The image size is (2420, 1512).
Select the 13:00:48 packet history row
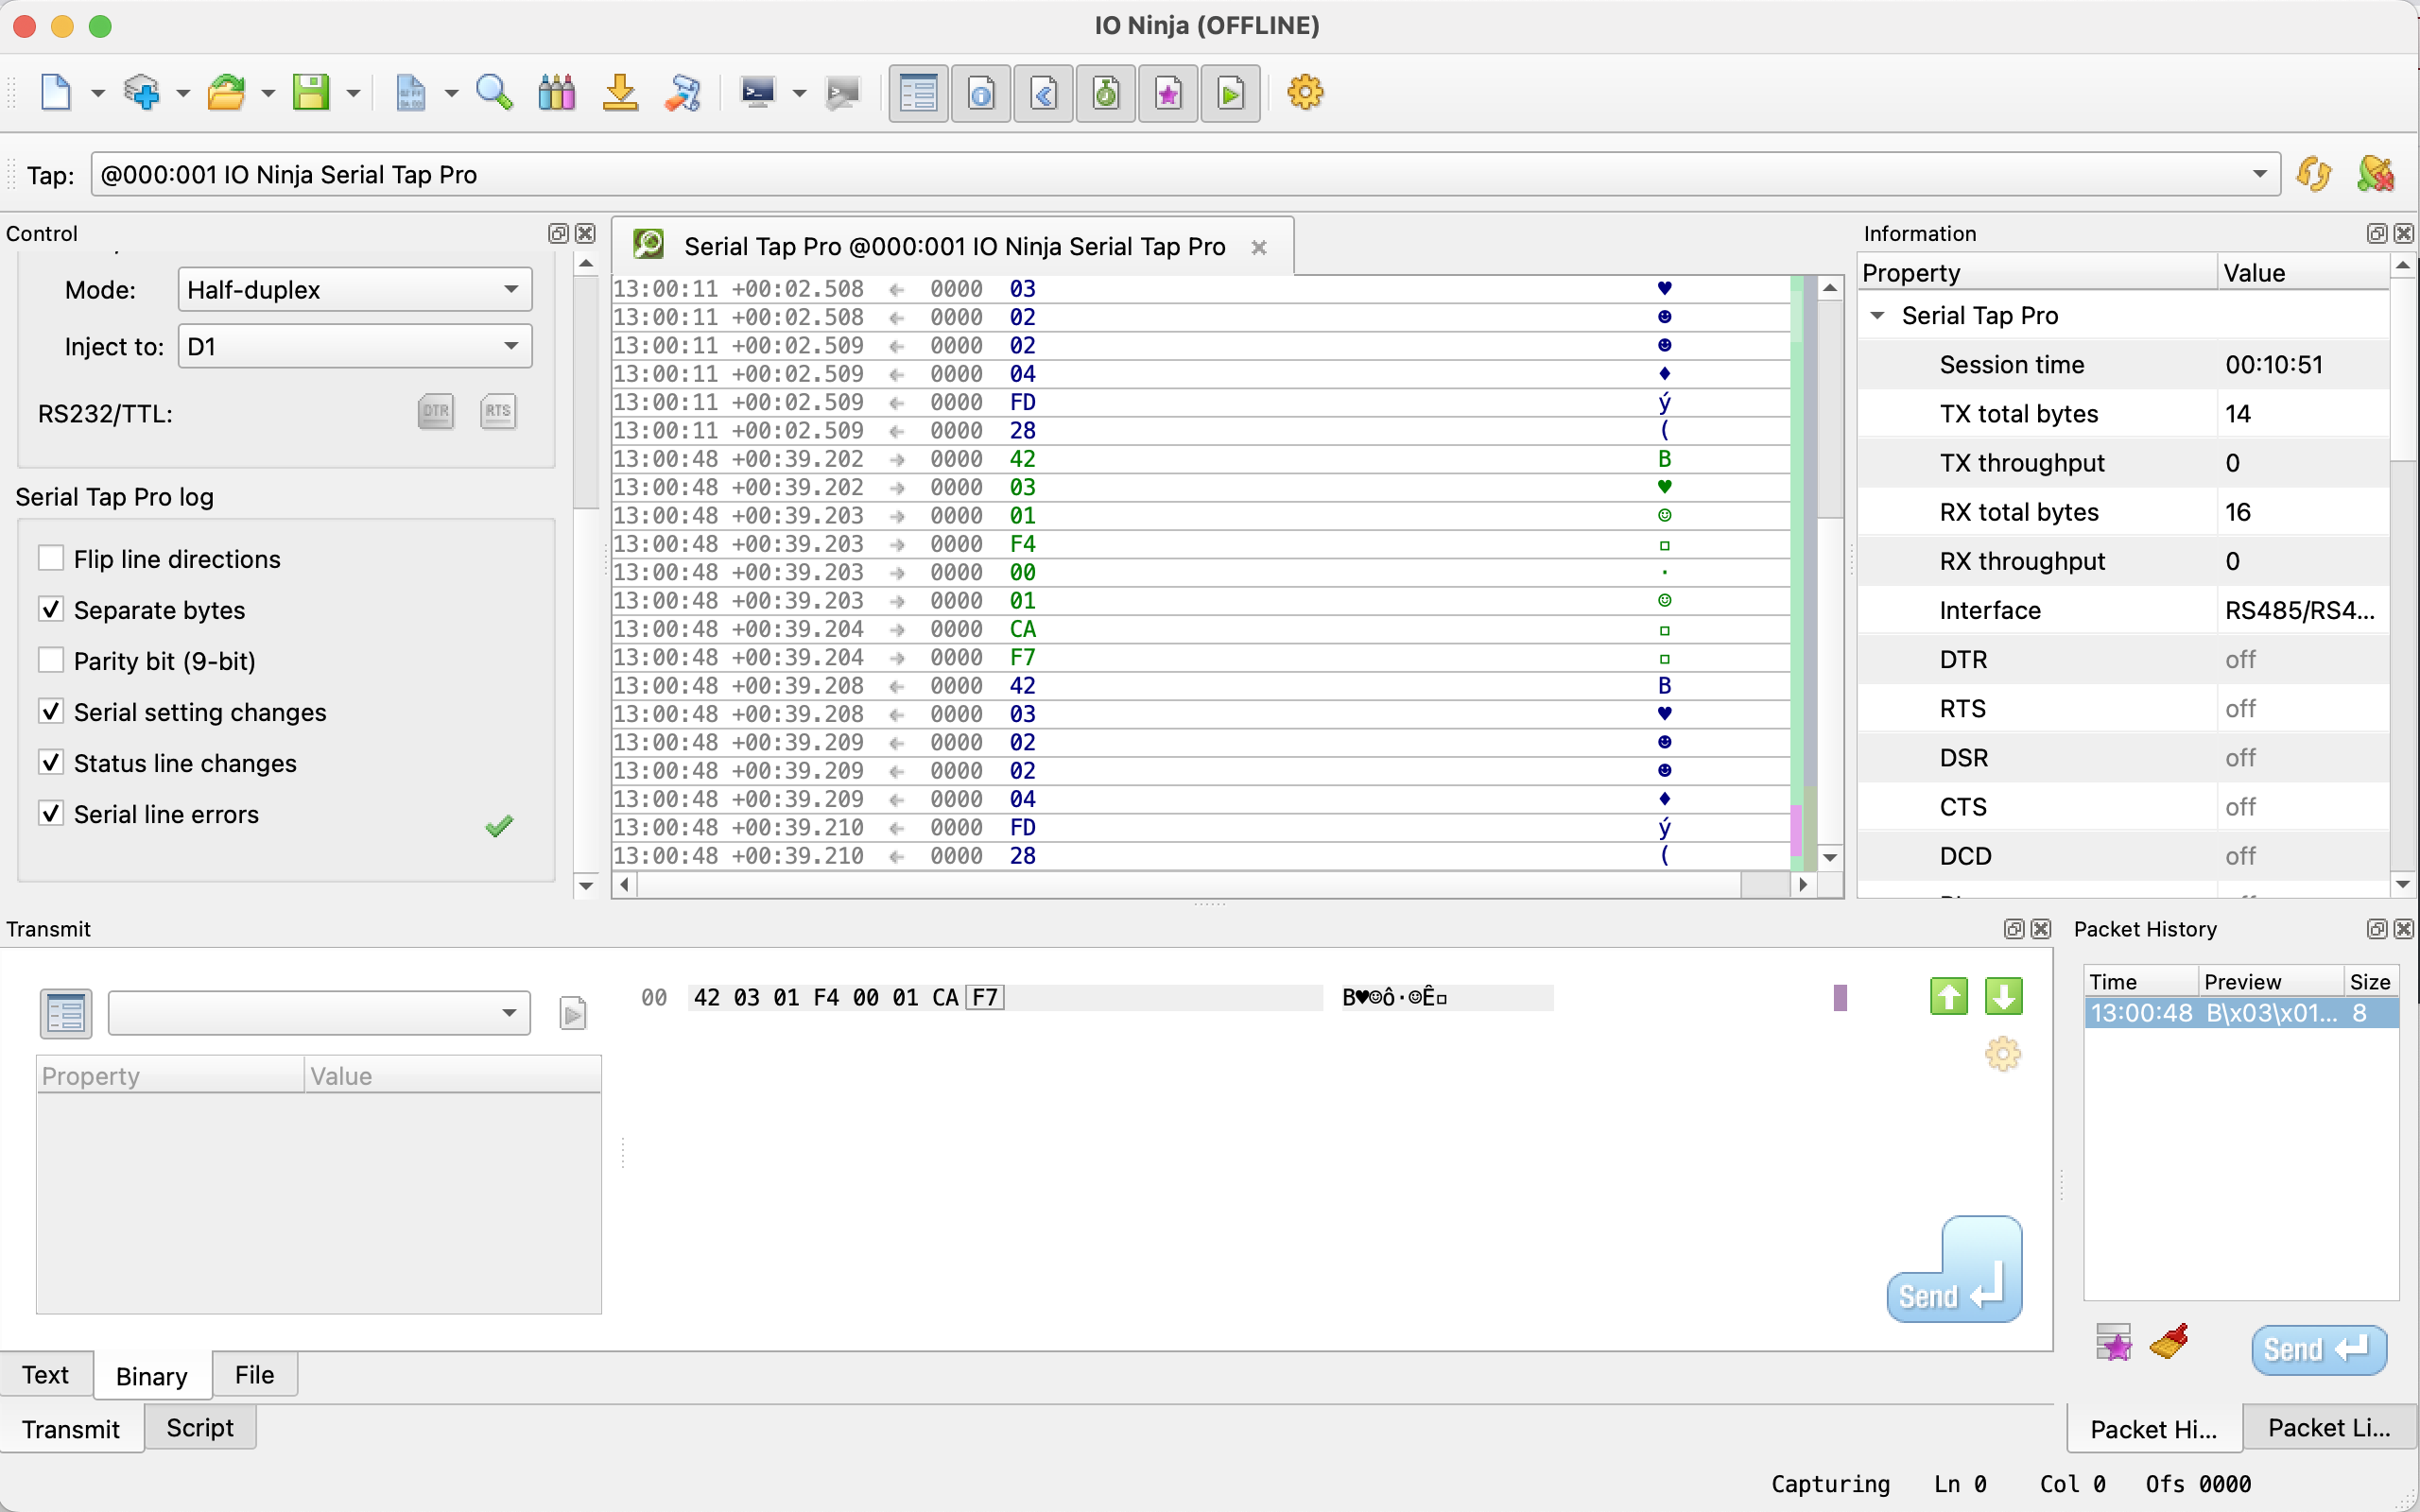point(2240,1013)
